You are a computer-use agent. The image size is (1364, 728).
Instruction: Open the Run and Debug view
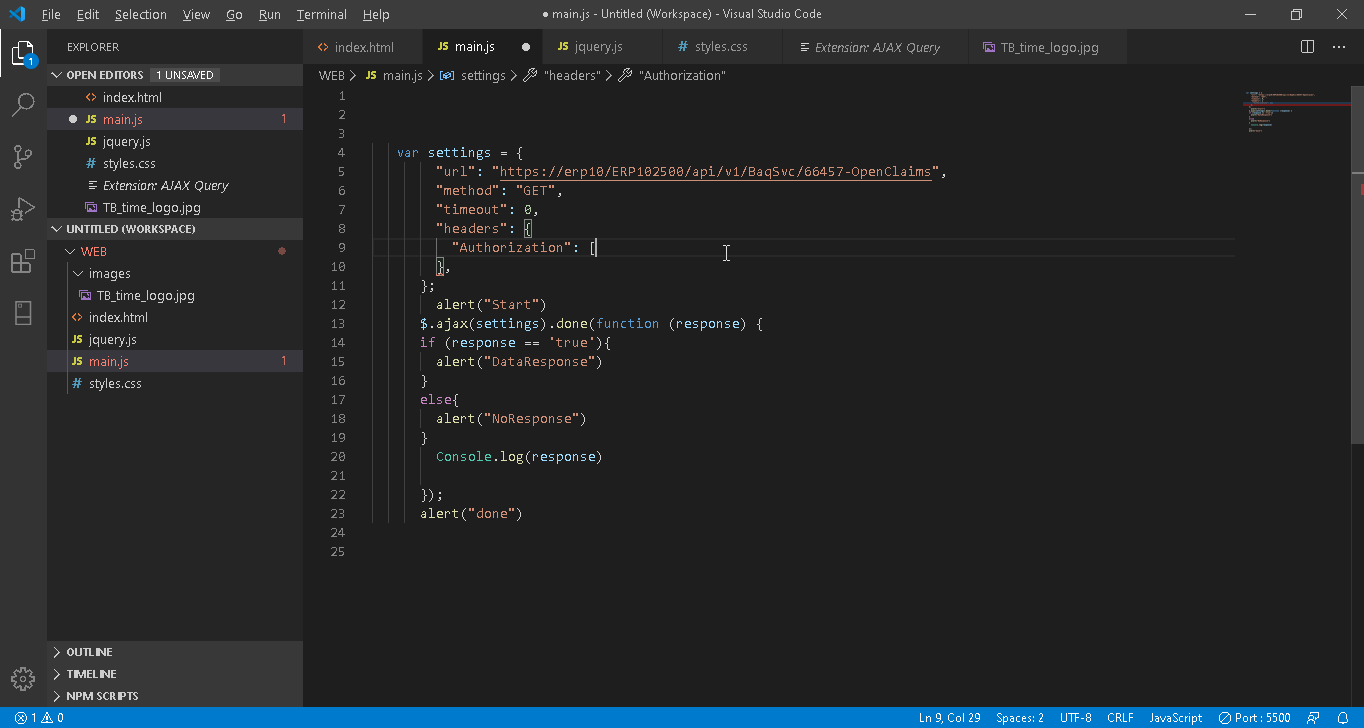coord(23,209)
